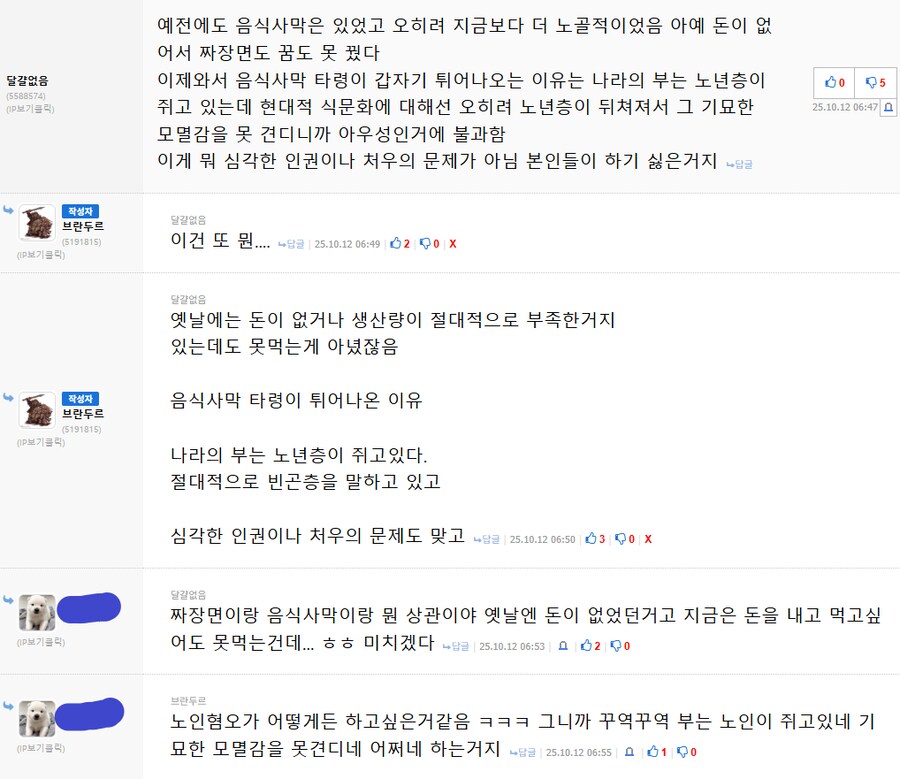Open 브란두르's profile picture on the first reply
The image size is (900, 779).
pyautogui.click(x=37, y=222)
